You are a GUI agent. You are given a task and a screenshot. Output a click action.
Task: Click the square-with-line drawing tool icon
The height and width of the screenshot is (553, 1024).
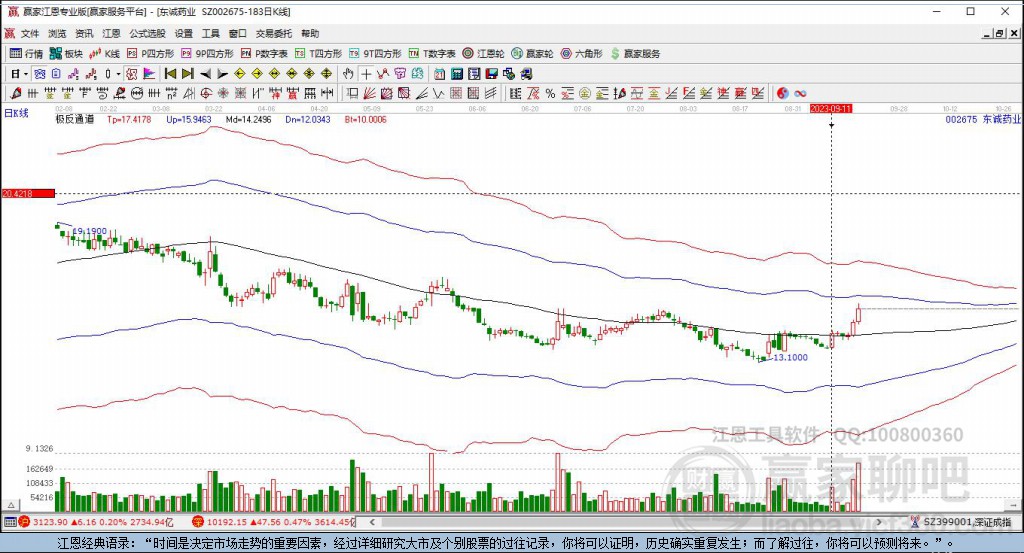pos(353,93)
